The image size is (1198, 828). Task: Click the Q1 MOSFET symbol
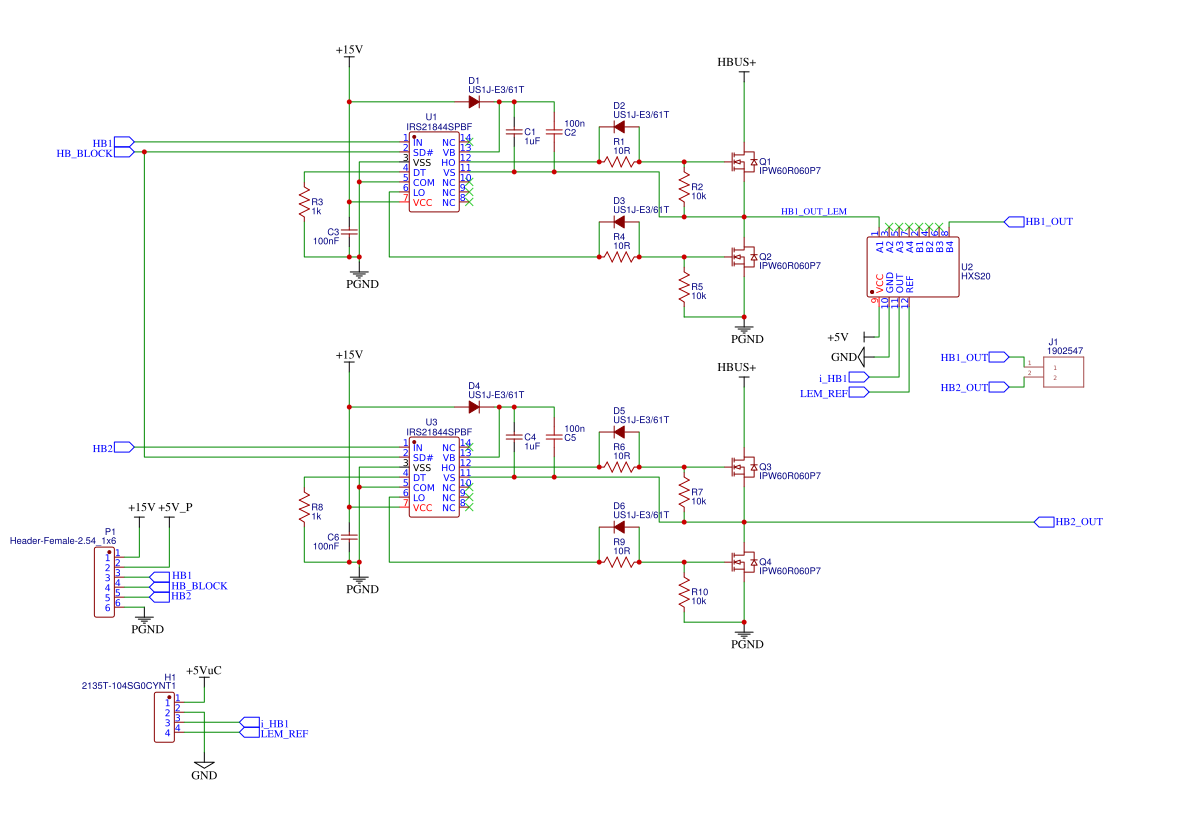pyautogui.click(x=743, y=162)
